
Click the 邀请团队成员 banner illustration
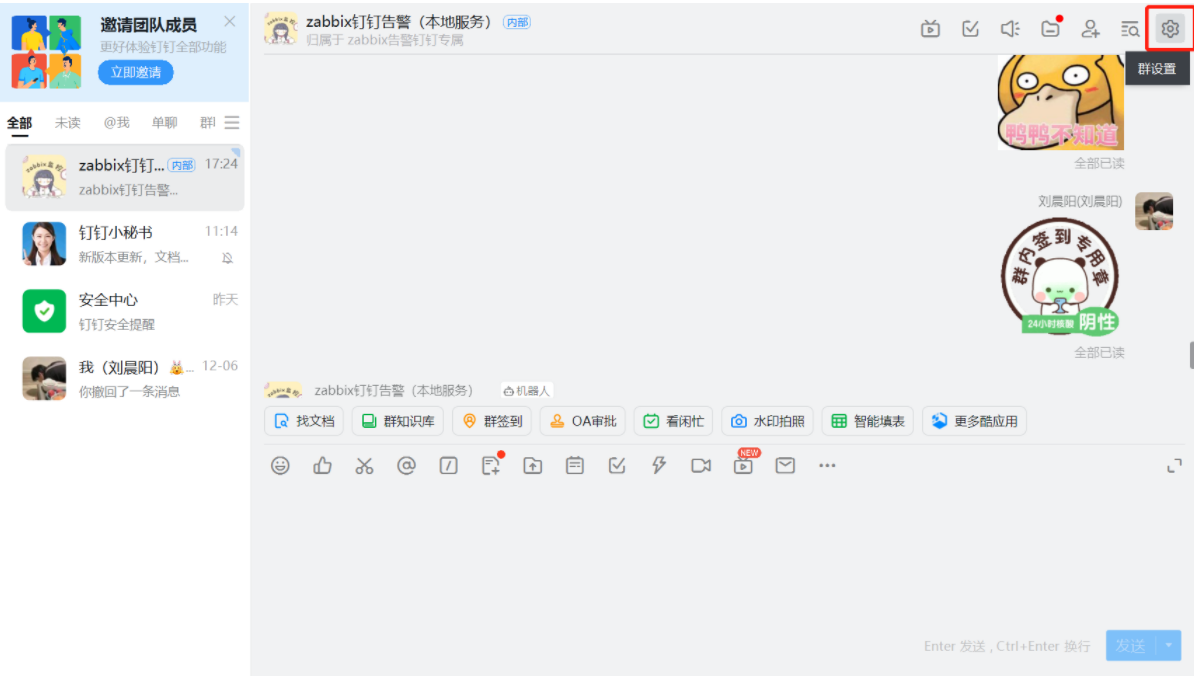[46, 52]
